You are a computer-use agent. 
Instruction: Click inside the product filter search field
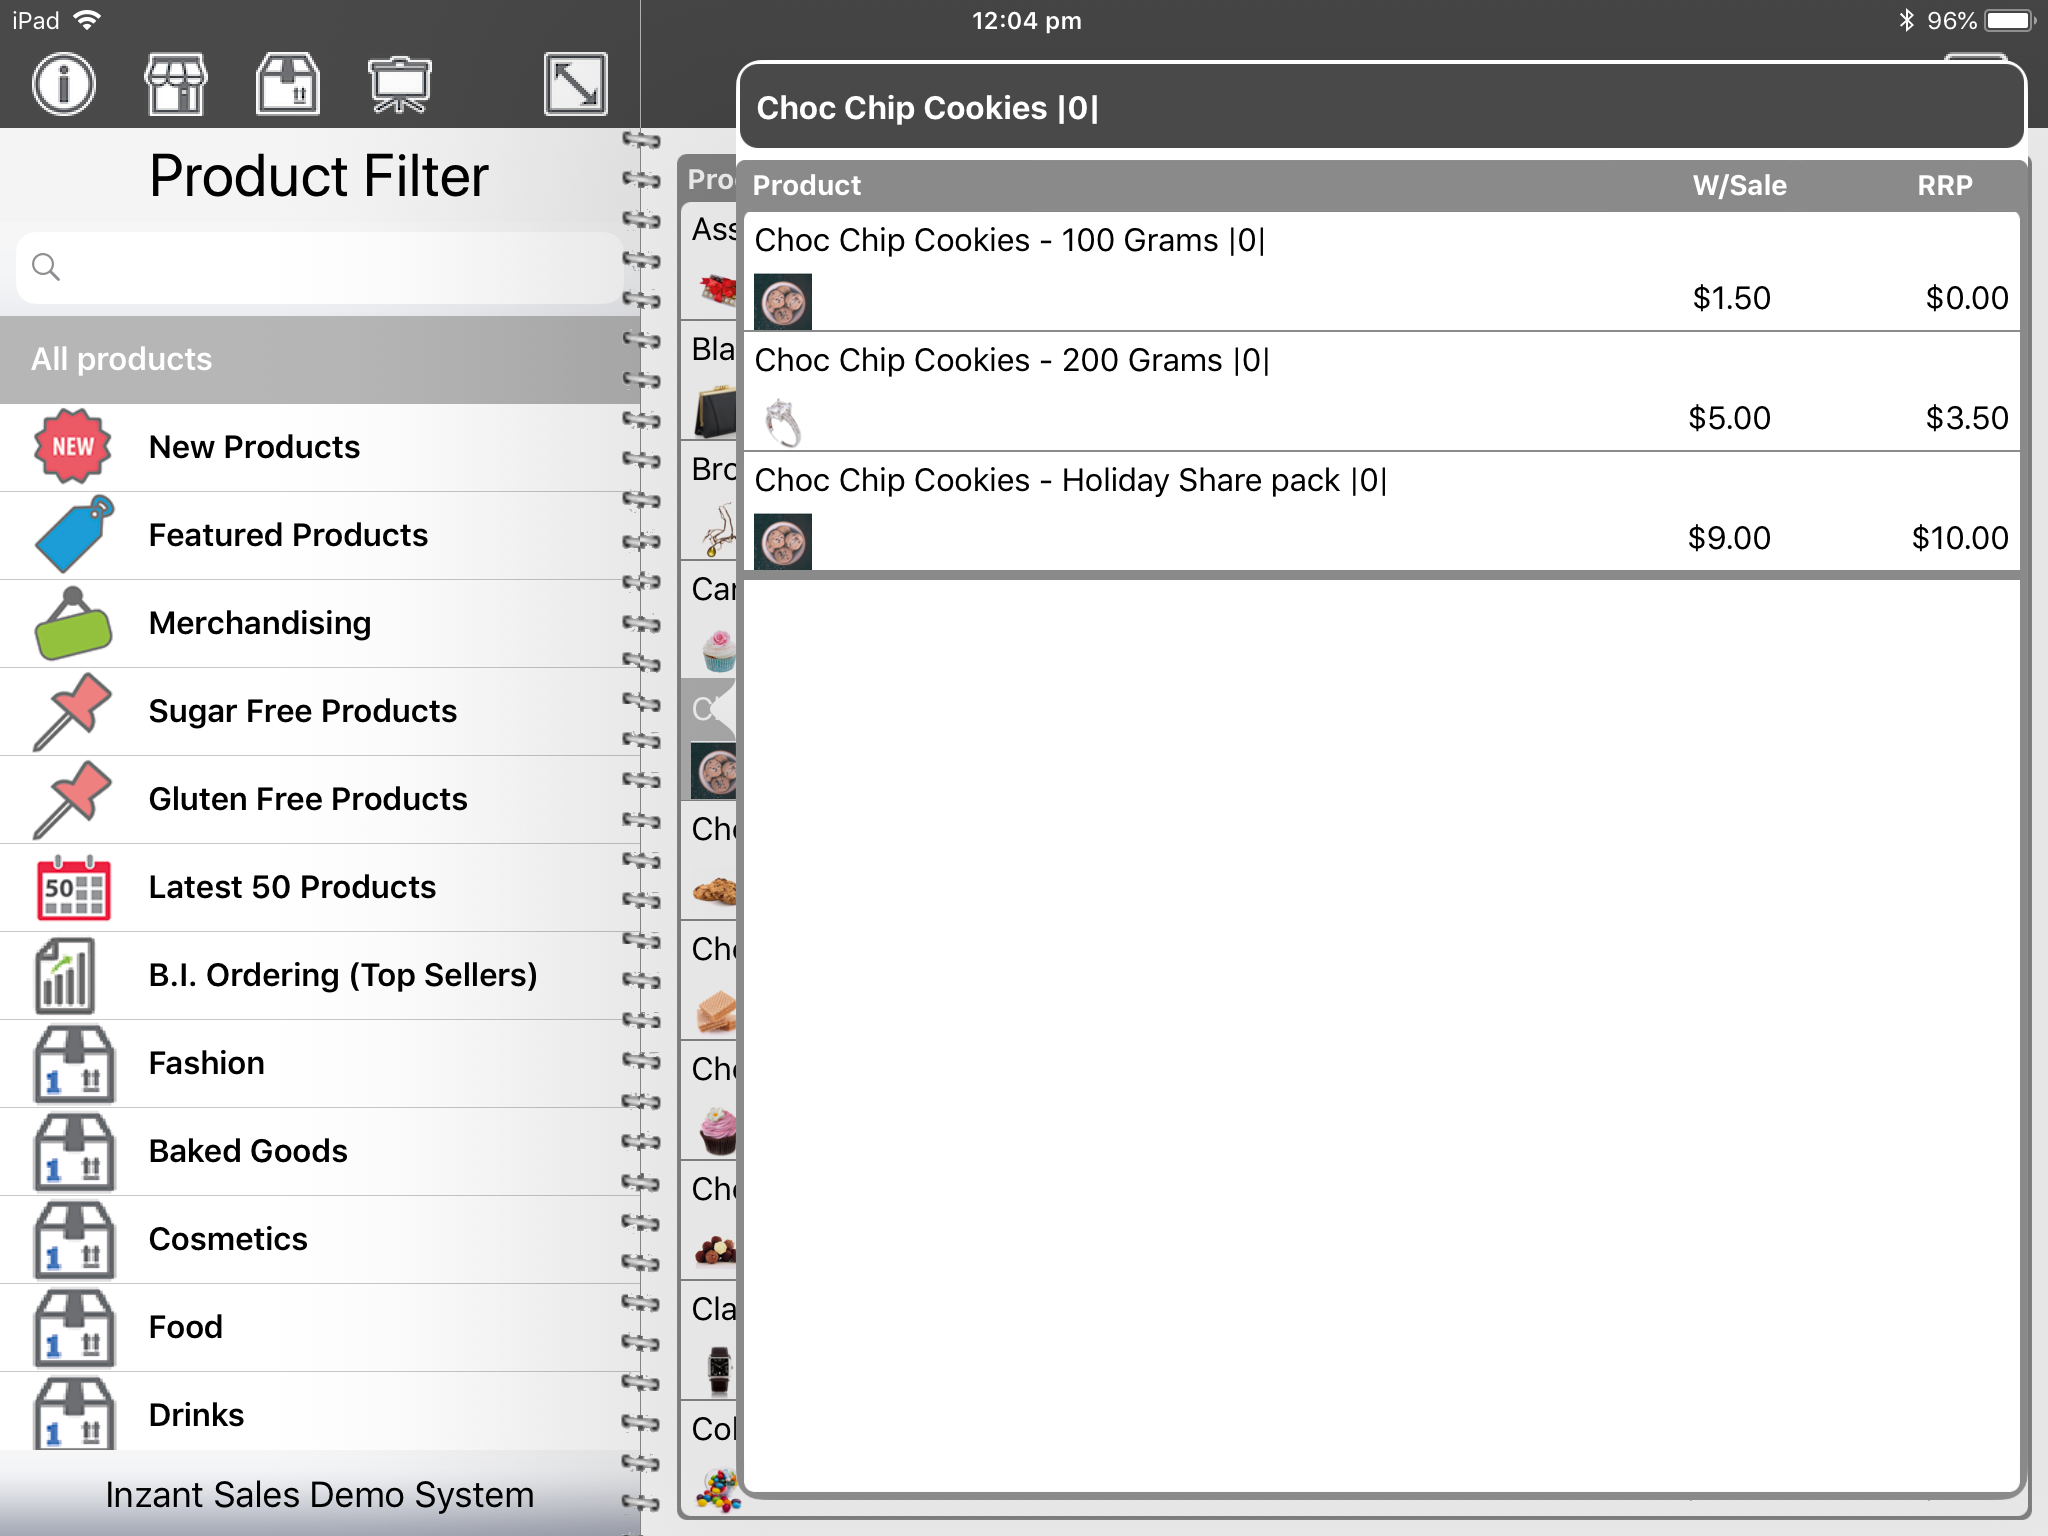[320, 267]
